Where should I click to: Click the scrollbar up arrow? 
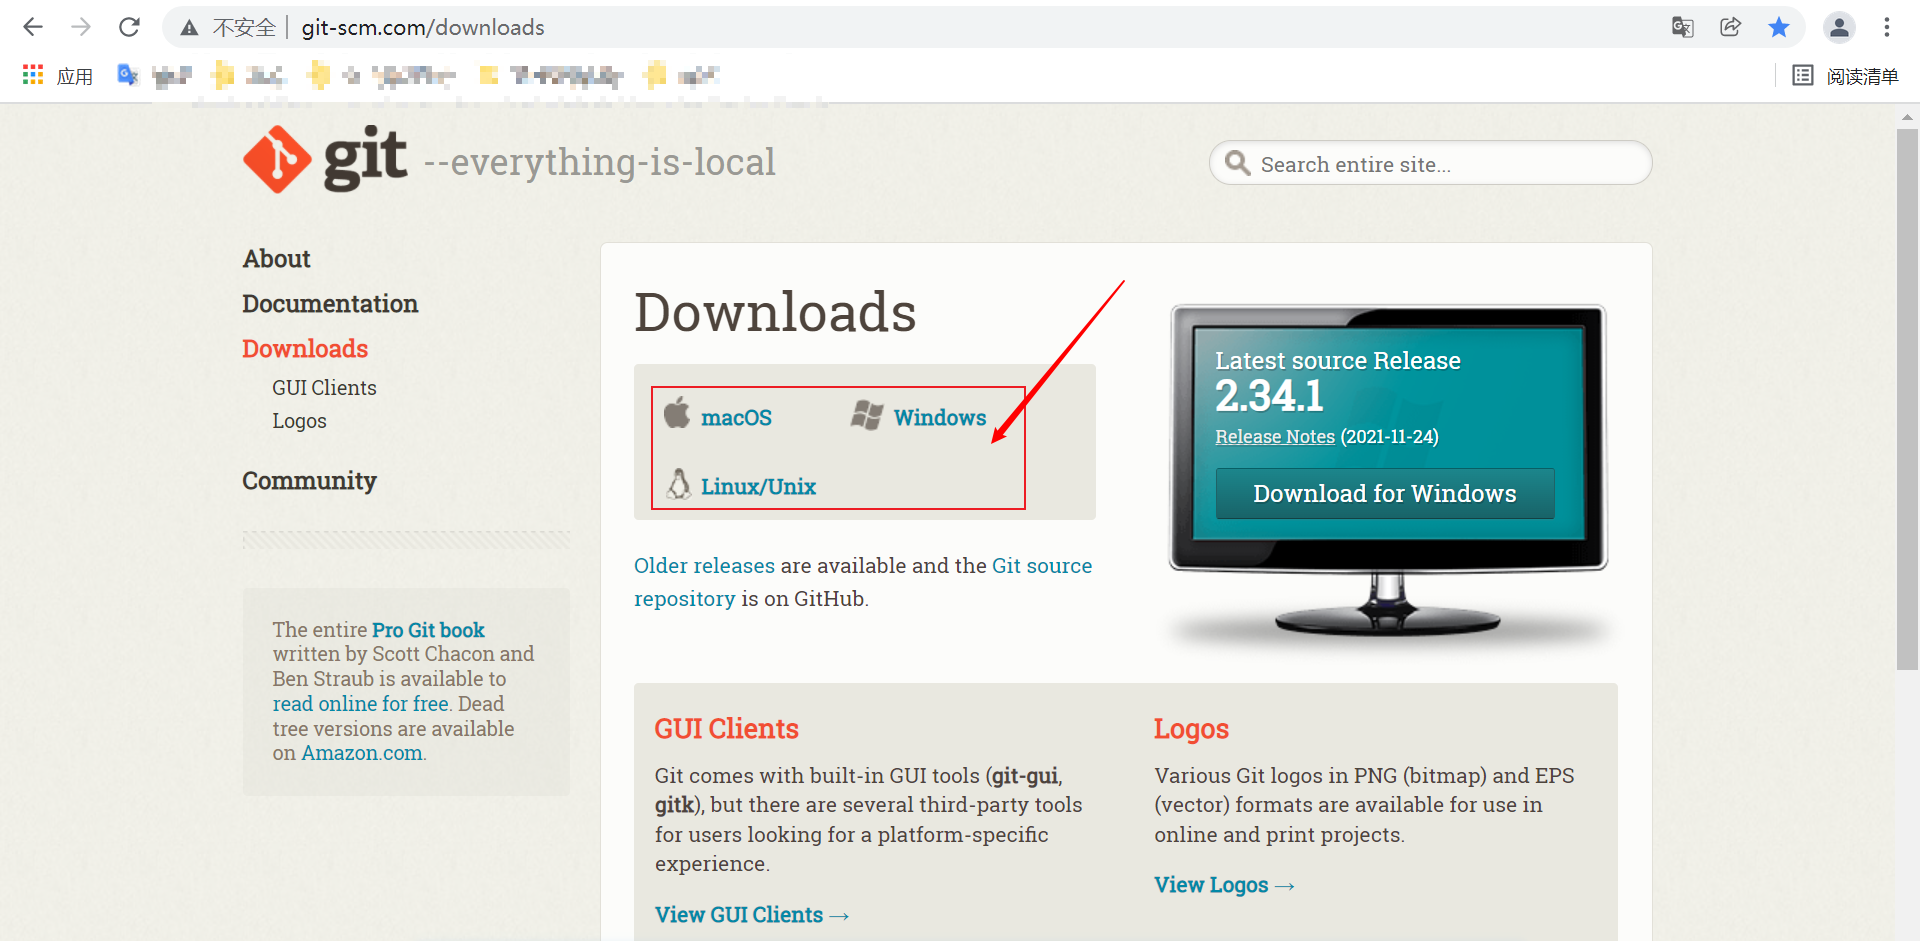pos(1907,116)
